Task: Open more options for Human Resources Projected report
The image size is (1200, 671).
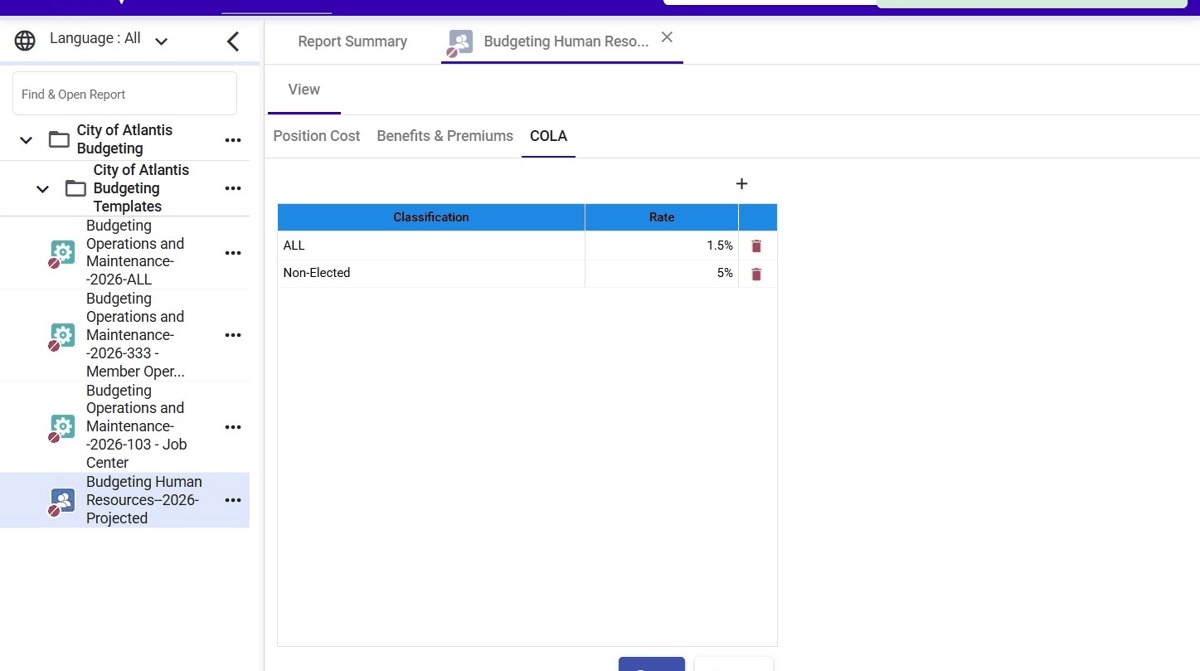Action: (x=233, y=500)
